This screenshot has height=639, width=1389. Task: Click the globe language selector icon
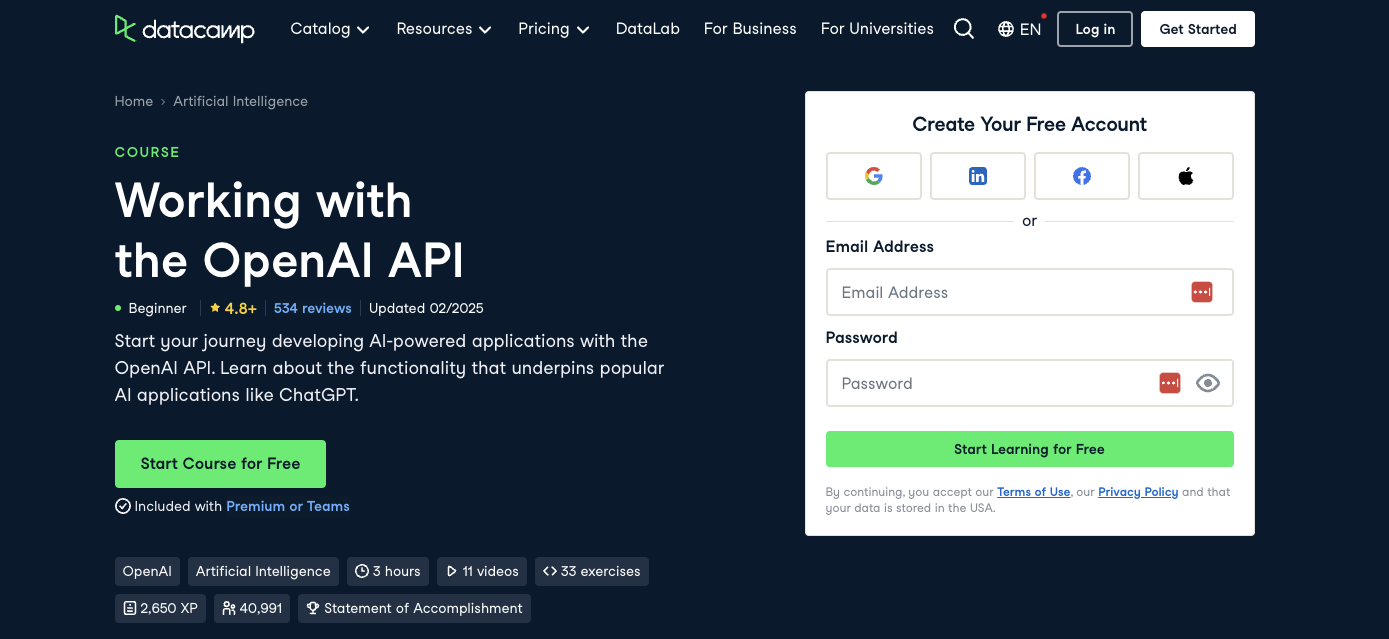coord(1005,29)
